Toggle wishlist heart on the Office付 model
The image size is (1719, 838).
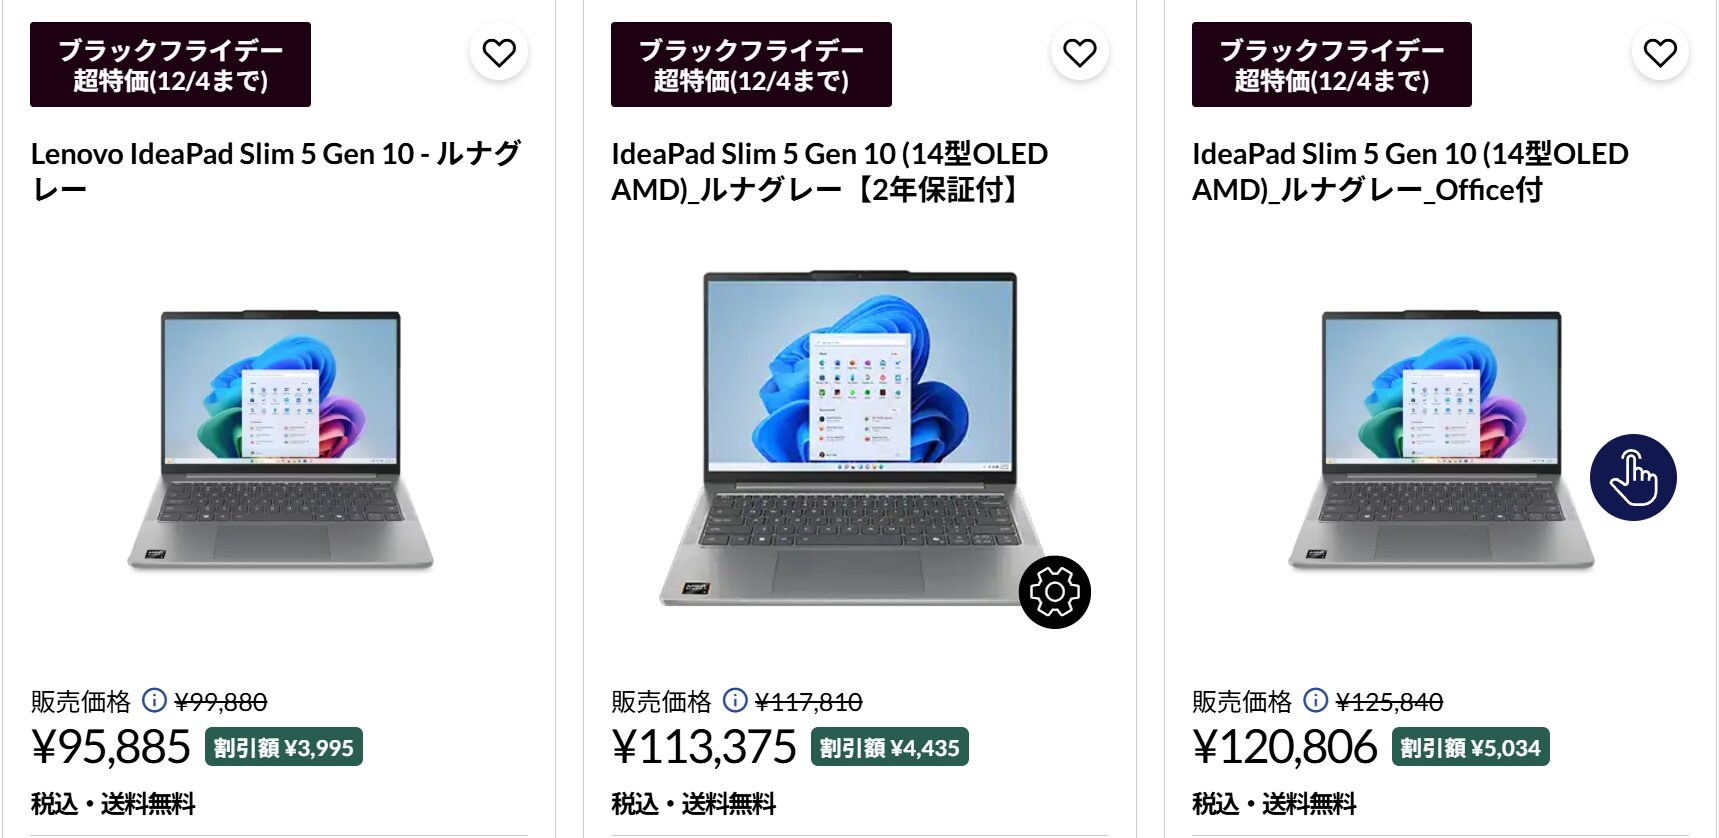(1659, 52)
